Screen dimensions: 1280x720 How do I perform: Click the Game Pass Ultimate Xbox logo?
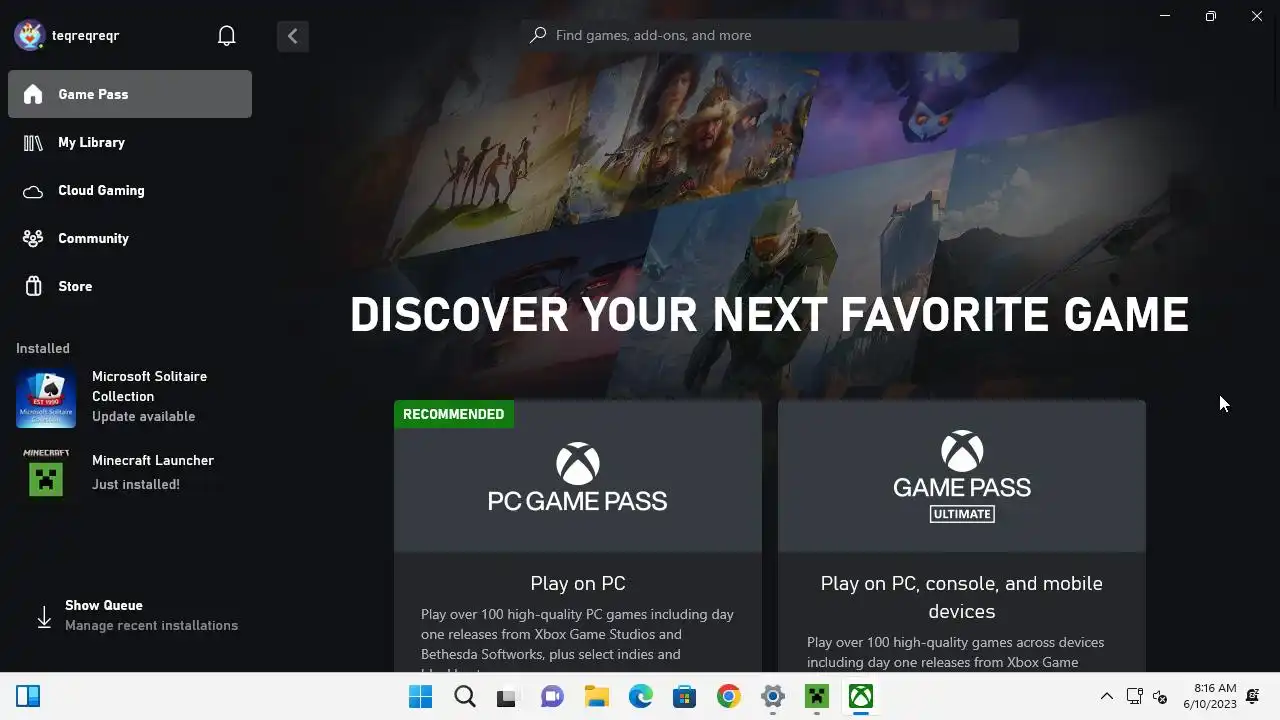(x=962, y=451)
